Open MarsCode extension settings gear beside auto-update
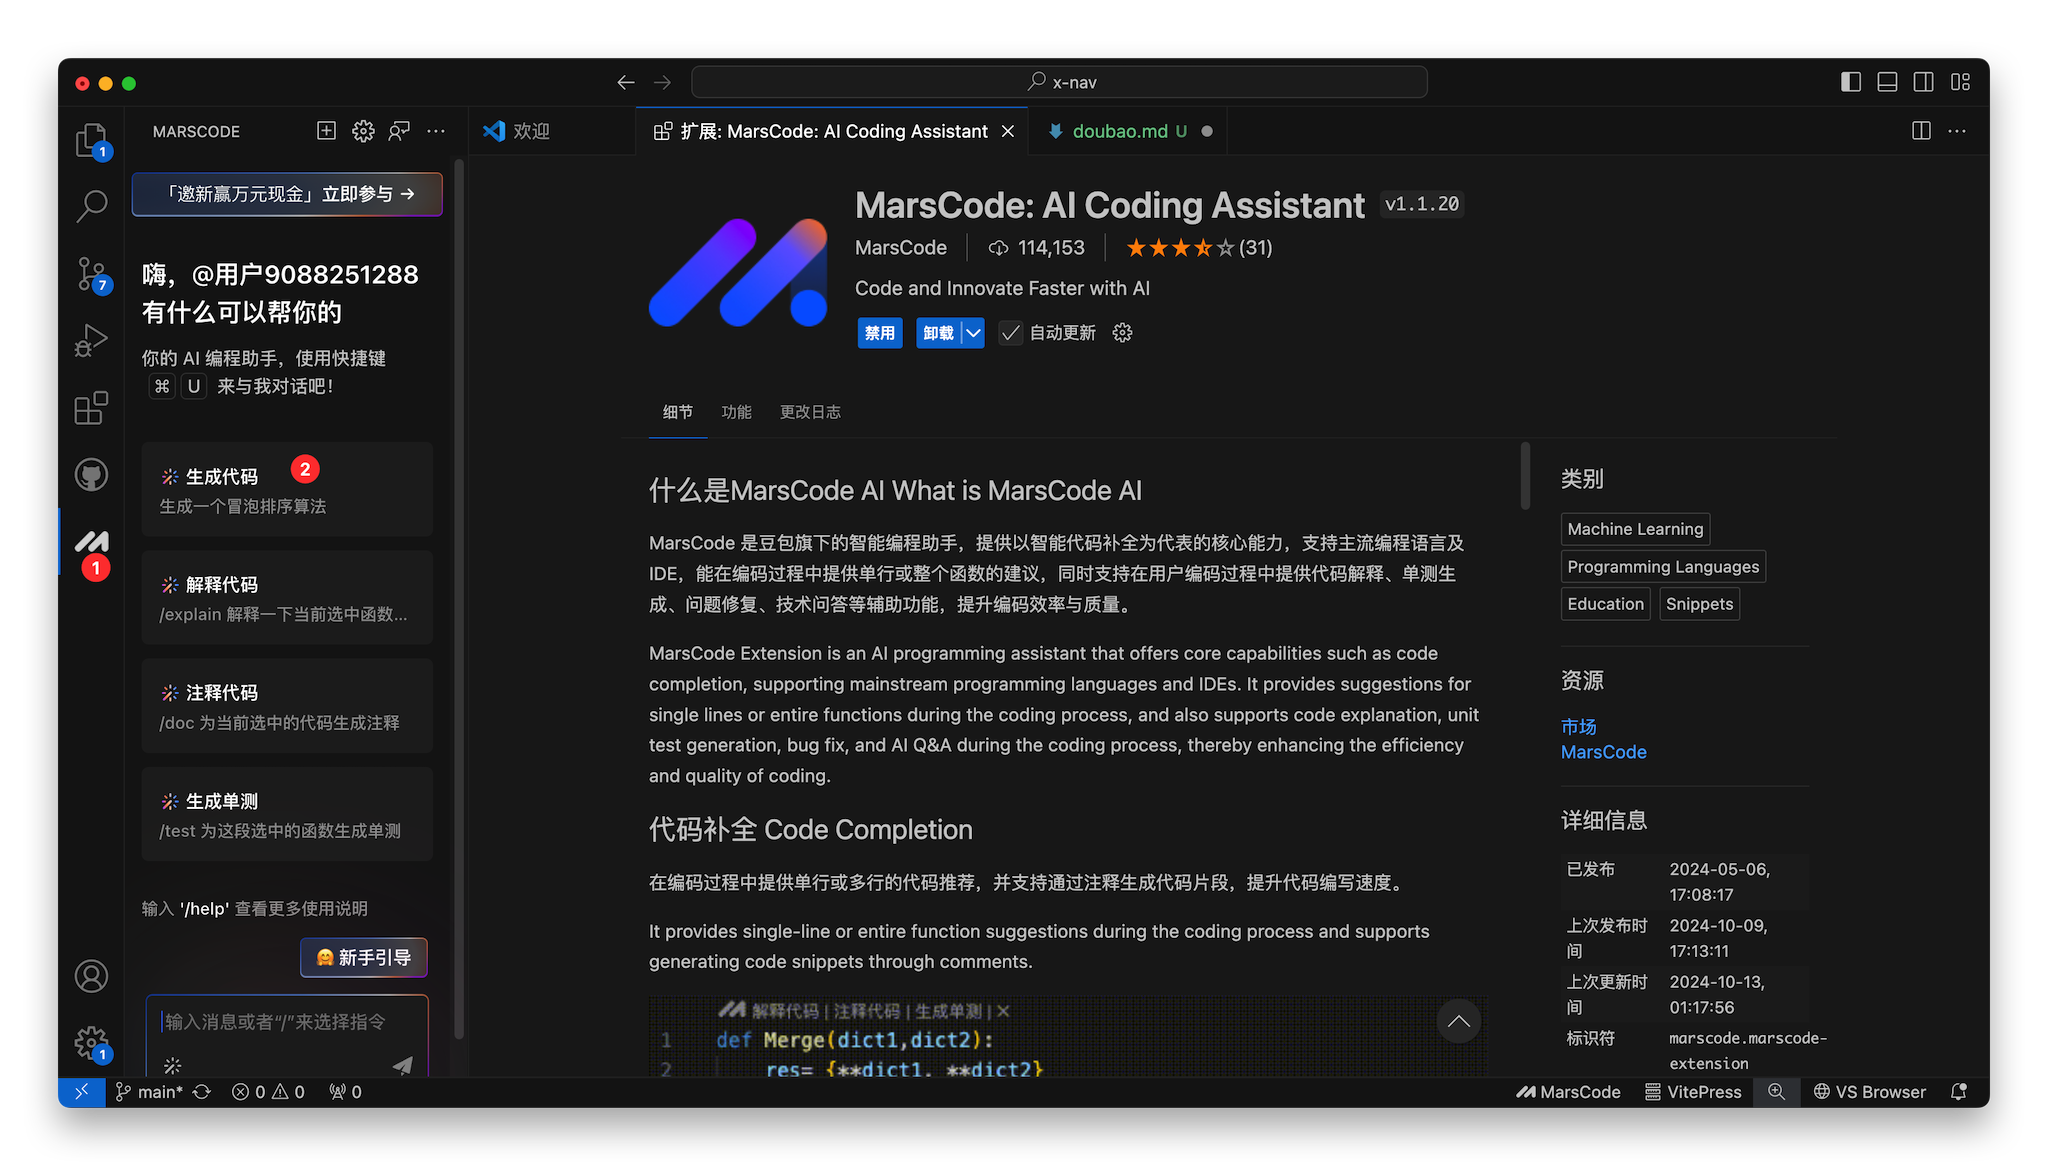 pos(1122,332)
